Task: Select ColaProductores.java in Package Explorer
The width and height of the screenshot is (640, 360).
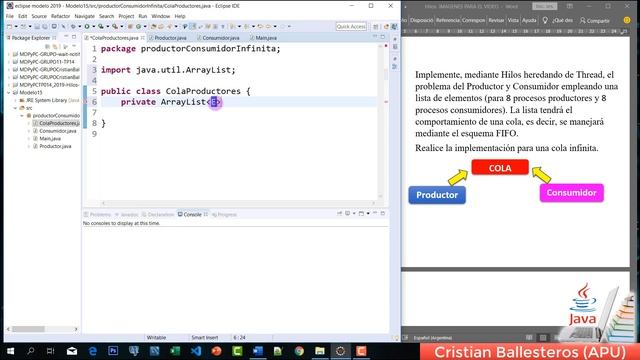Action: pyautogui.click(x=56, y=123)
